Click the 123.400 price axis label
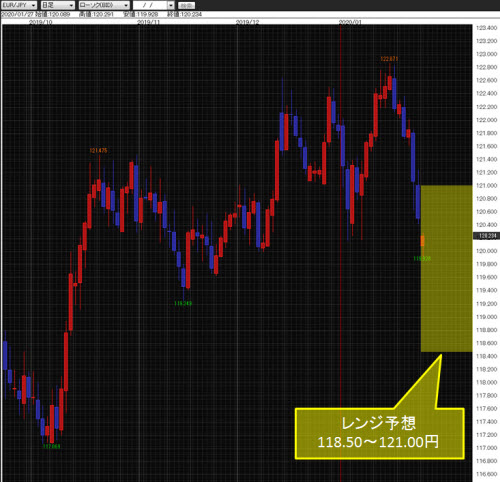The width and height of the screenshot is (500, 482). (486, 28)
